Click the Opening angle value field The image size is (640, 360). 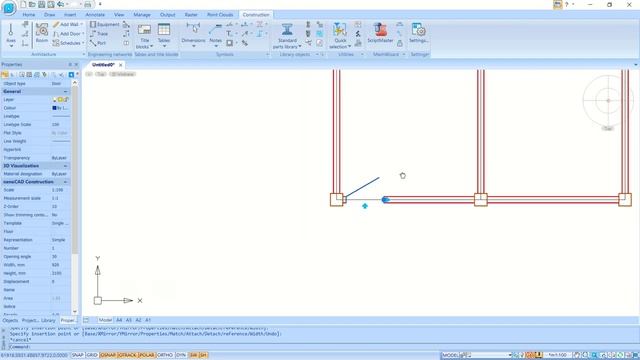60,257
